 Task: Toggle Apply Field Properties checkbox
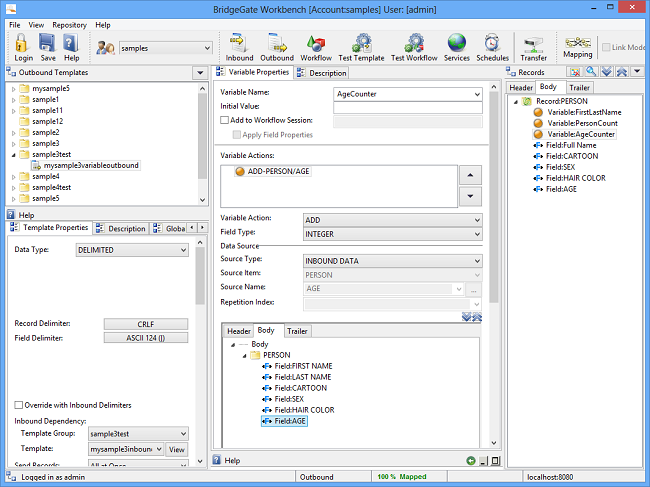237,135
